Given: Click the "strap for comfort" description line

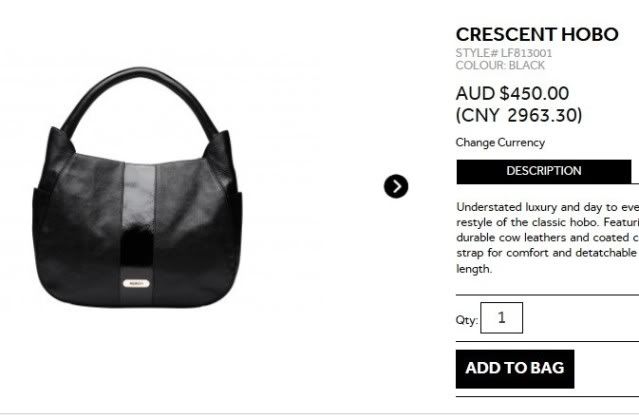Looking at the screenshot, I should coord(547,253).
